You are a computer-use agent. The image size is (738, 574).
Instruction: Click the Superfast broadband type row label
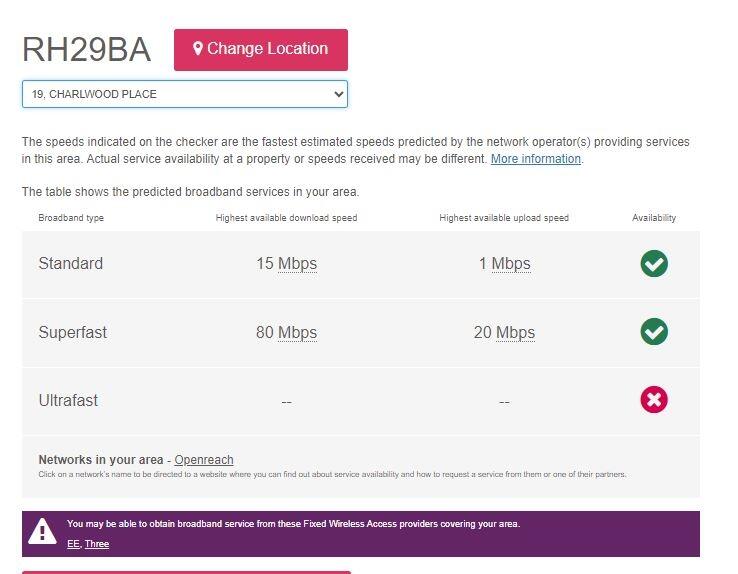tap(72, 332)
